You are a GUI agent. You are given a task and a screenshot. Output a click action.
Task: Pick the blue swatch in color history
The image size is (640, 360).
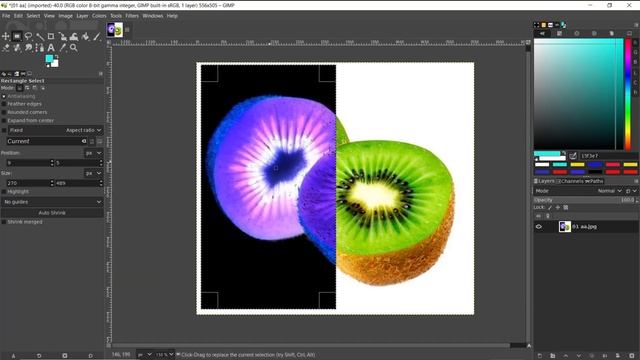pos(595,164)
